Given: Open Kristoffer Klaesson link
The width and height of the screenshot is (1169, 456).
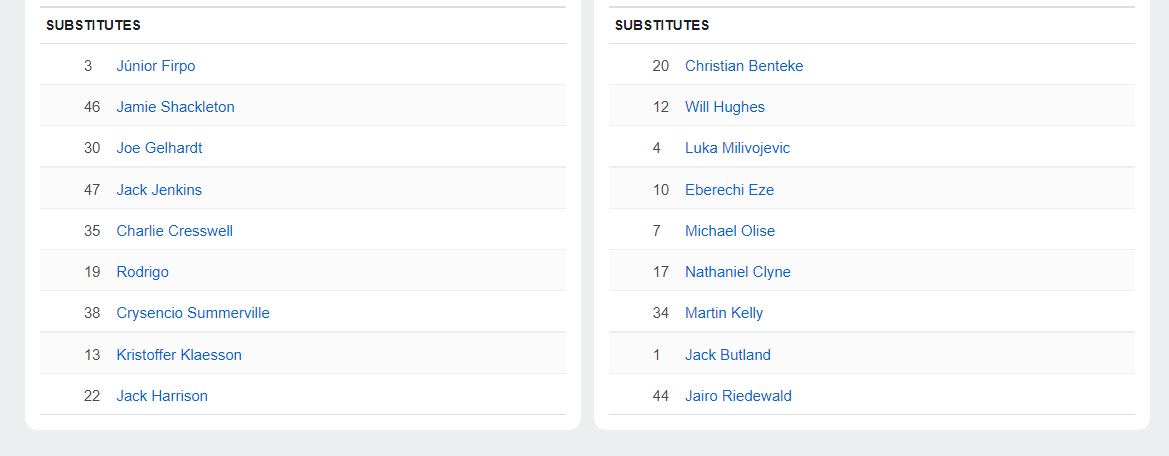Looking at the screenshot, I should pyautogui.click(x=179, y=355).
